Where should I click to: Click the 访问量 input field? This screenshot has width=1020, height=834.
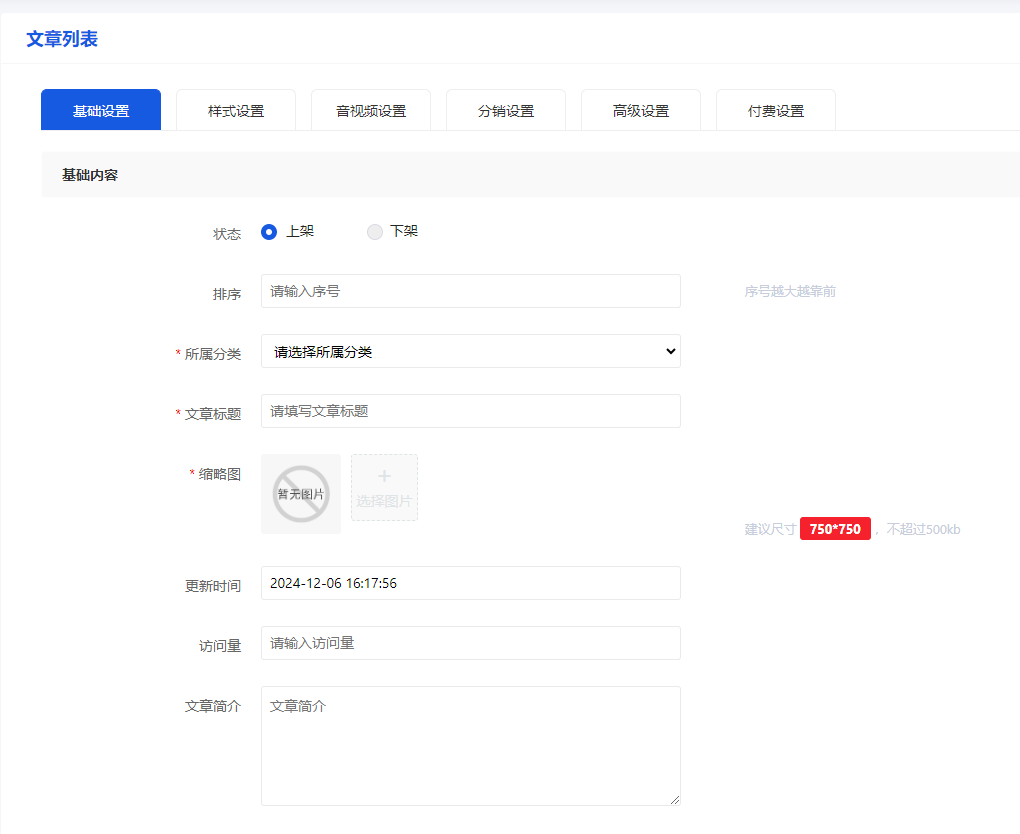[x=470, y=643]
